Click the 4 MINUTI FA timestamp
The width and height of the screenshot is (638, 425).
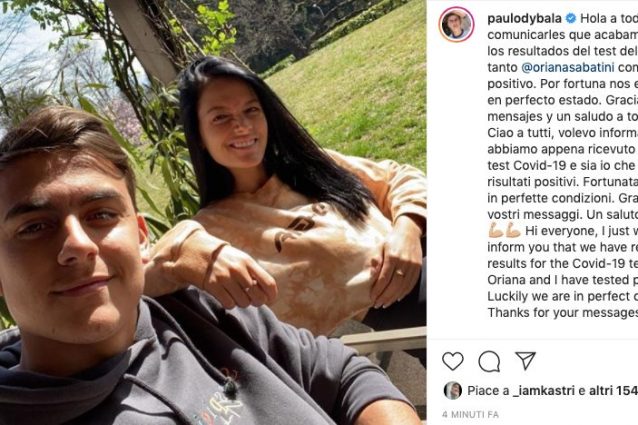tap(470, 414)
